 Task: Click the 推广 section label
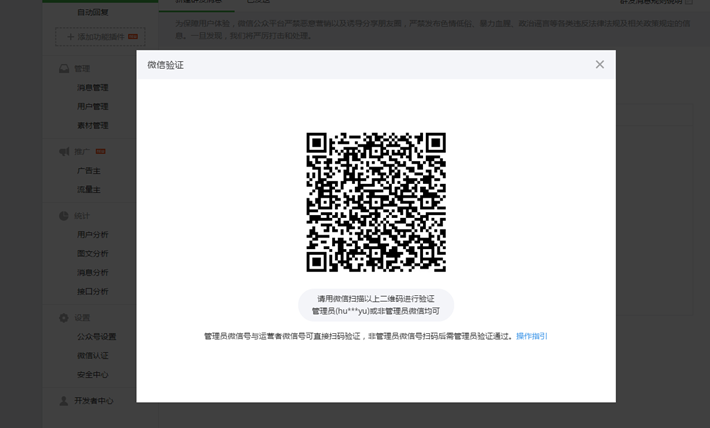tap(82, 152)
